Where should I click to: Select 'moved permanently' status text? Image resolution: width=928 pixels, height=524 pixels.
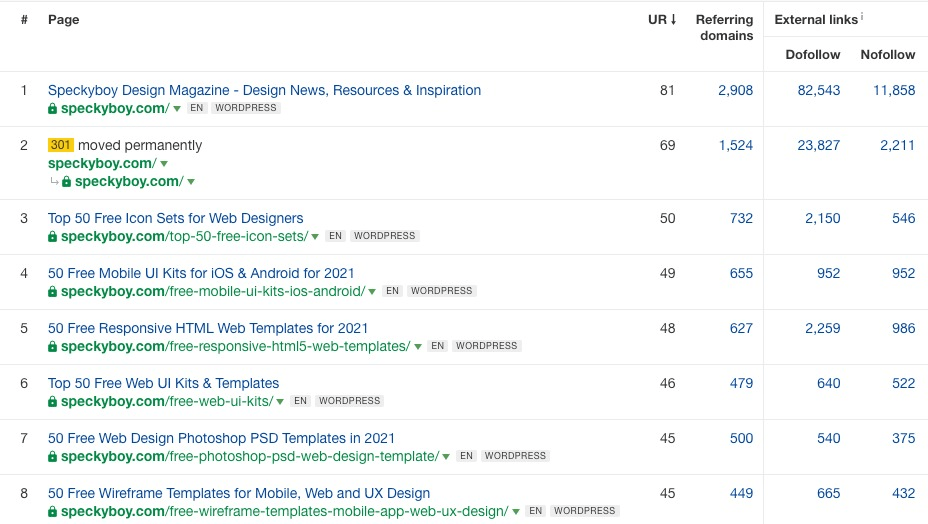tap(140, 145)
